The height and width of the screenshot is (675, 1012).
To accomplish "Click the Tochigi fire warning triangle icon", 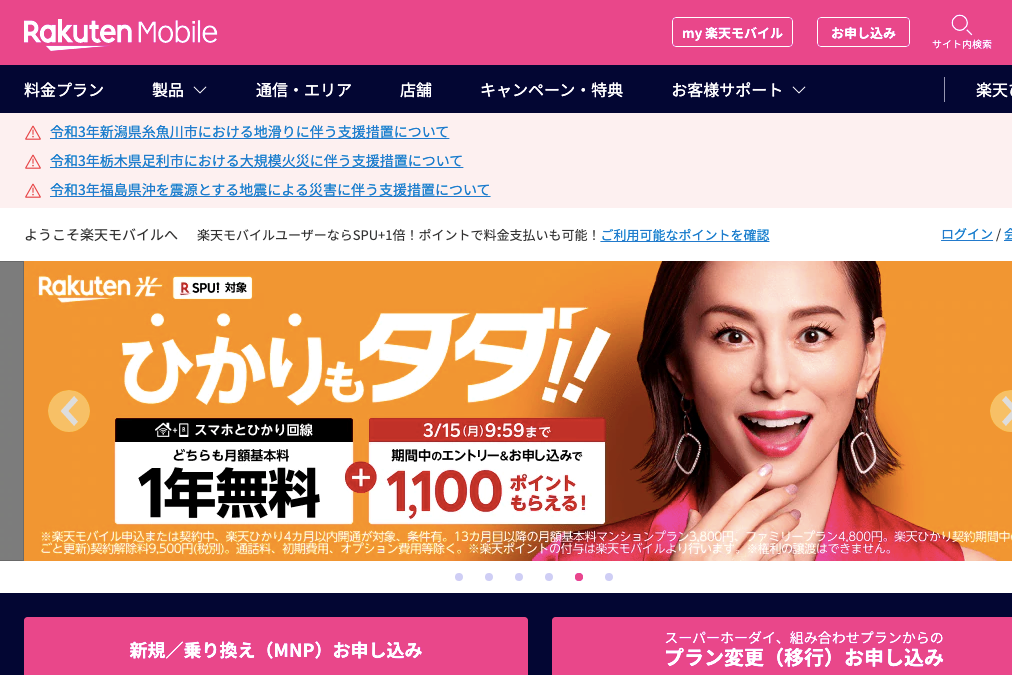I will pyautogui.click(x=33, y=162).
